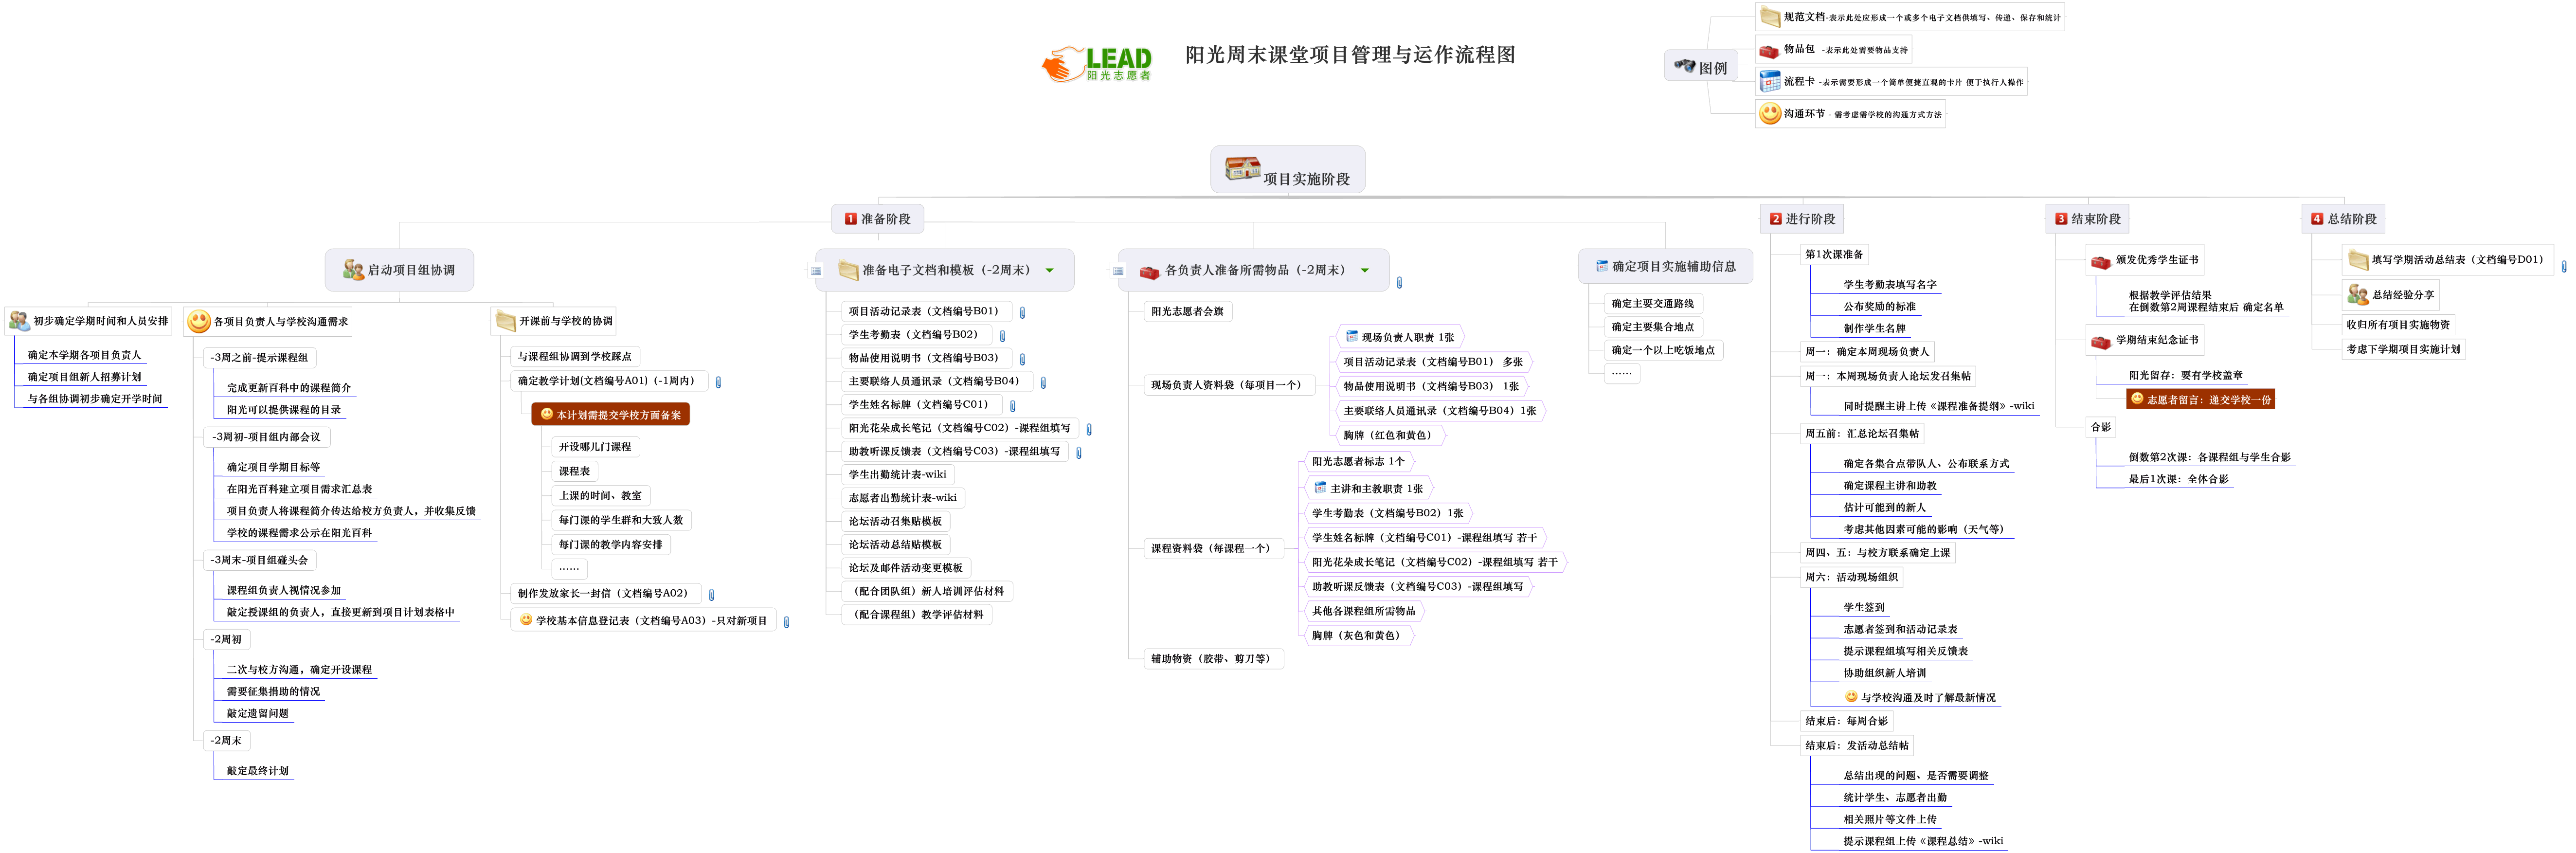Click people icon on 总结经验分享
Viewport: 2576px width, 853px height.
click(2358, 294)
